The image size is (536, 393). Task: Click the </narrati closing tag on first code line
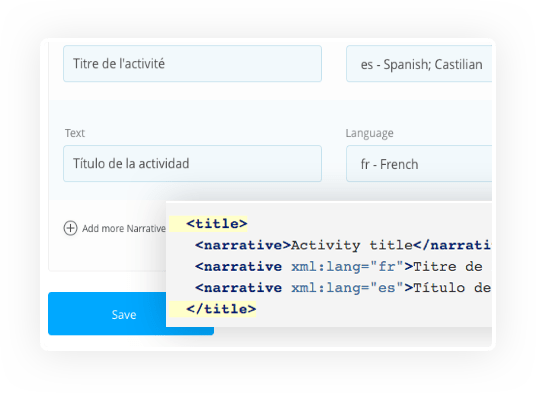click(x=452, y=245)
